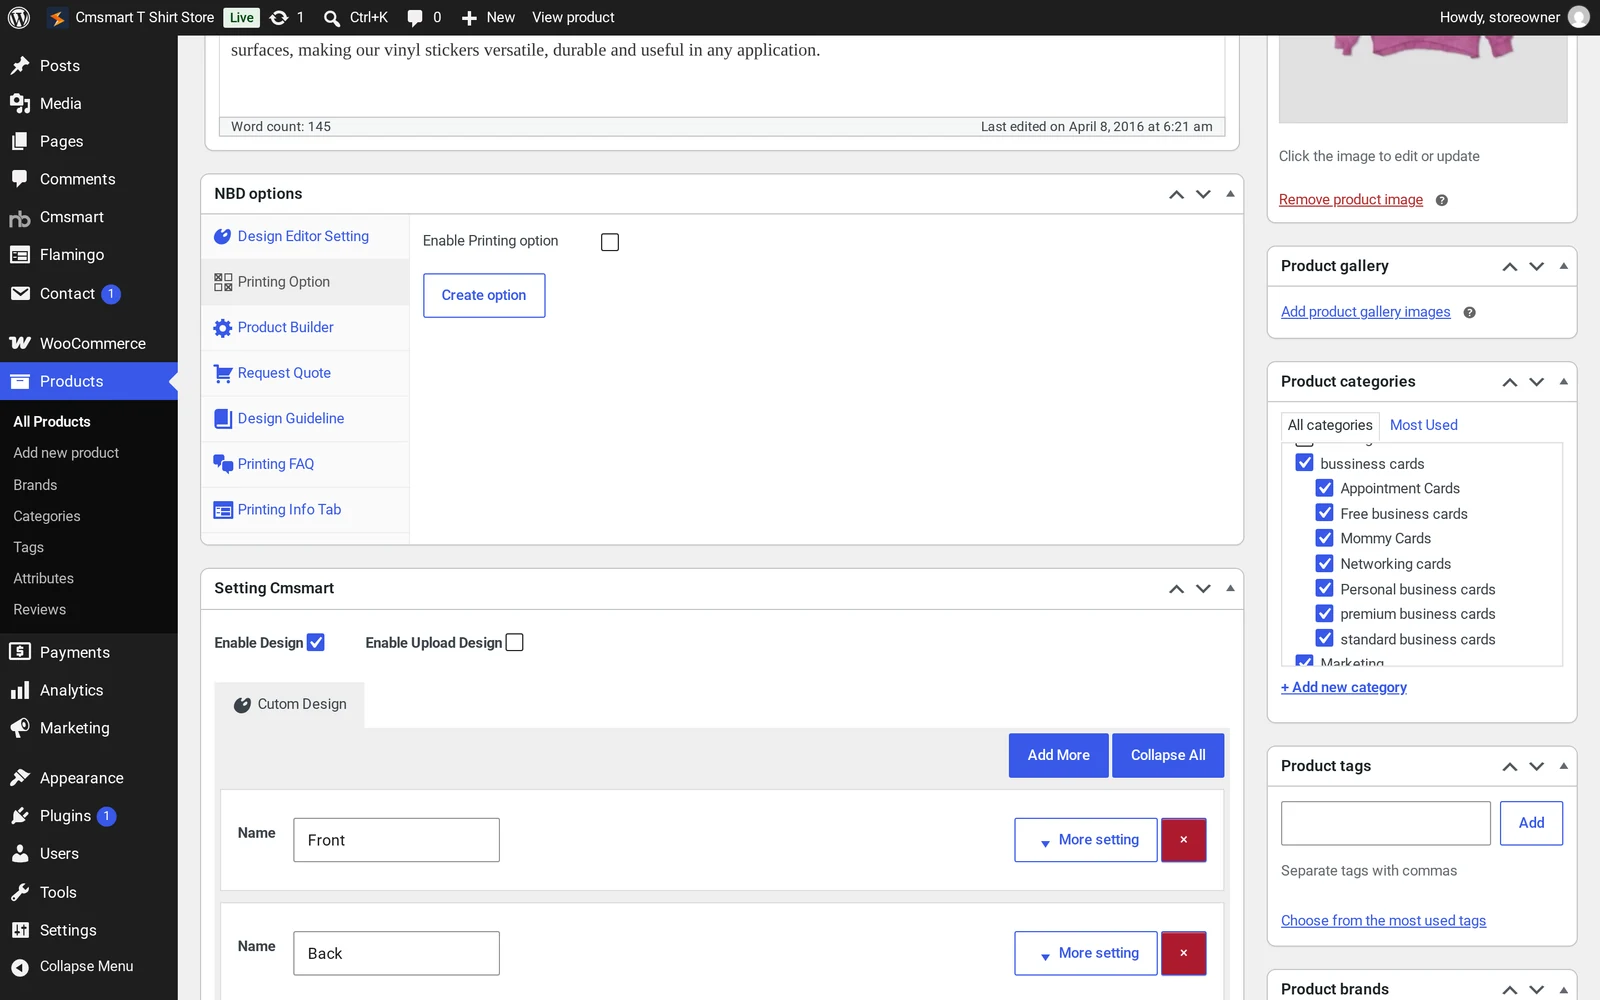The image size is (1600, 1000).
Task: Open Posts via its pin icon
Action: 20,65
